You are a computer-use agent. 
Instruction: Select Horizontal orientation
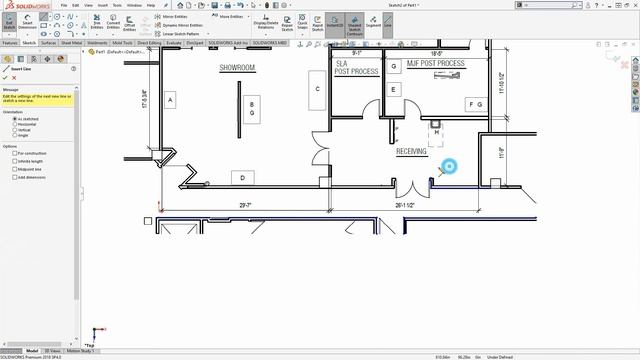15,124
